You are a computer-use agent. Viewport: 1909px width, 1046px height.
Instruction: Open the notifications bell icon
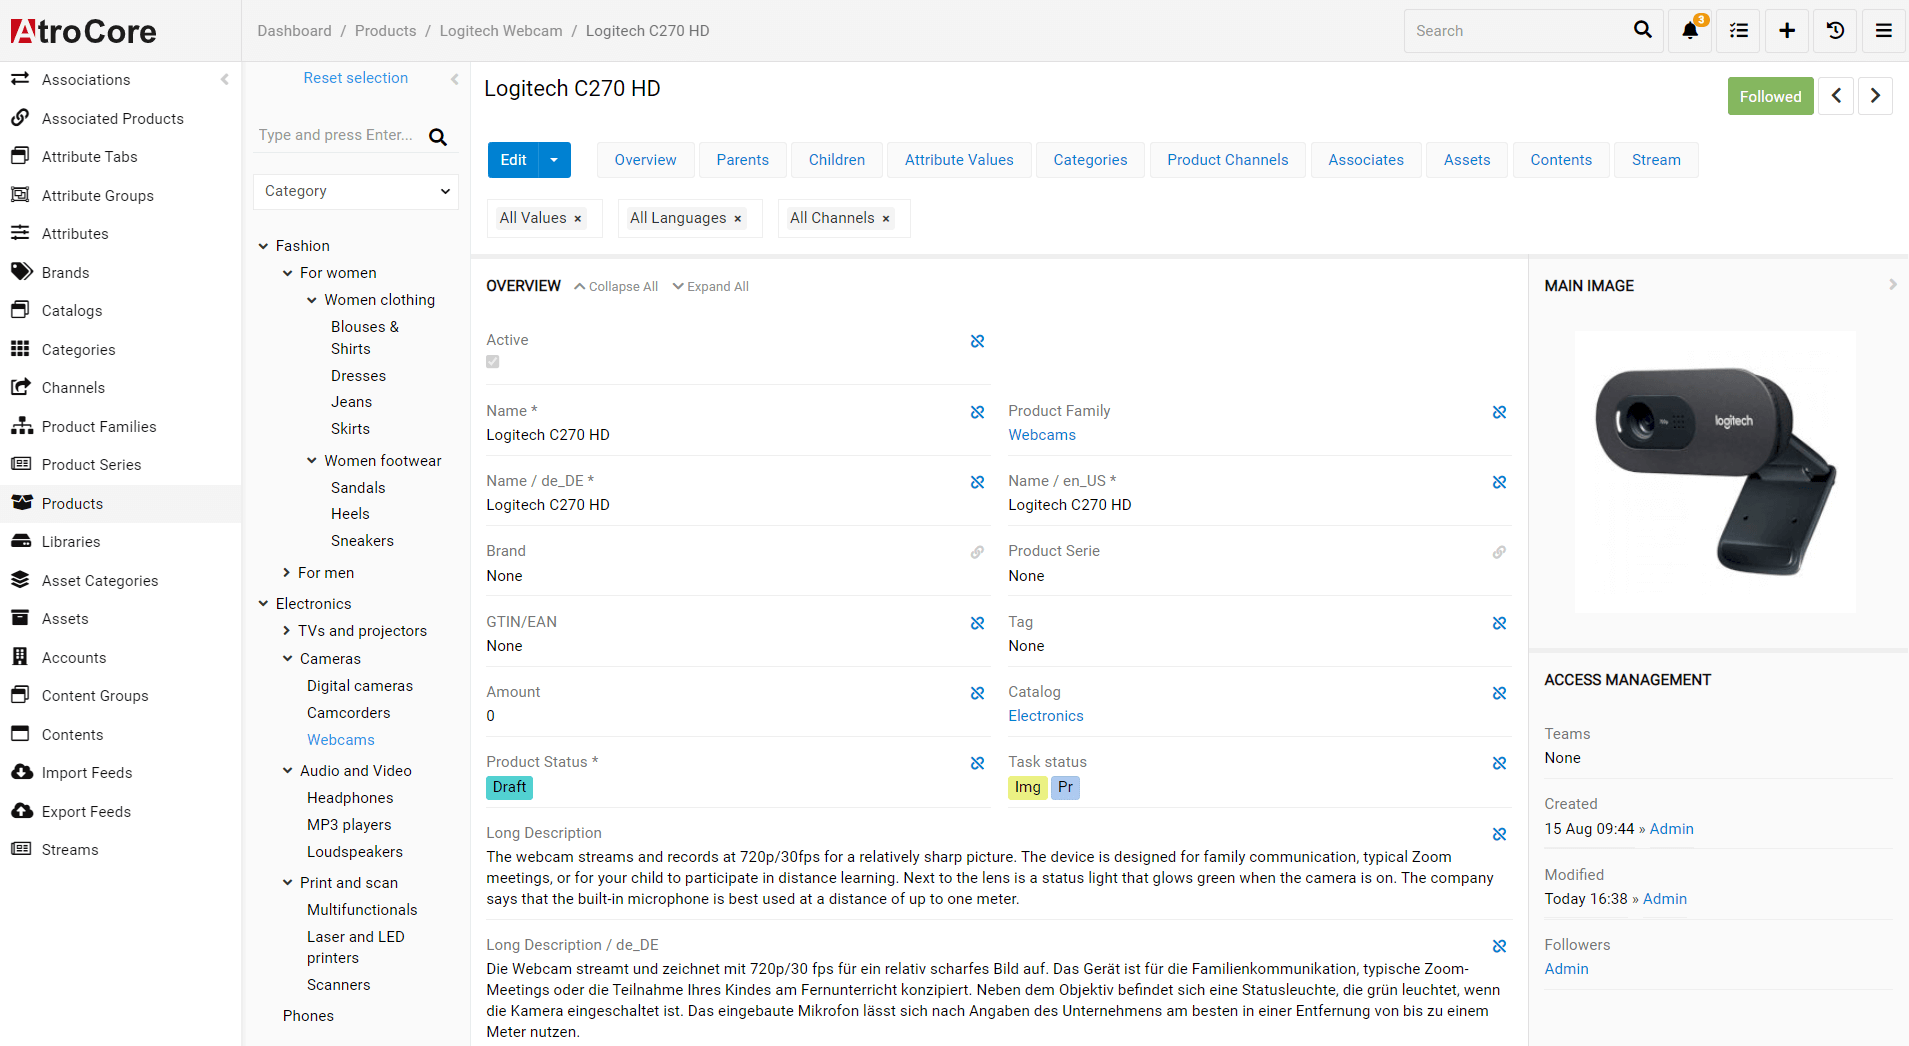click(x=1690, y=31)
